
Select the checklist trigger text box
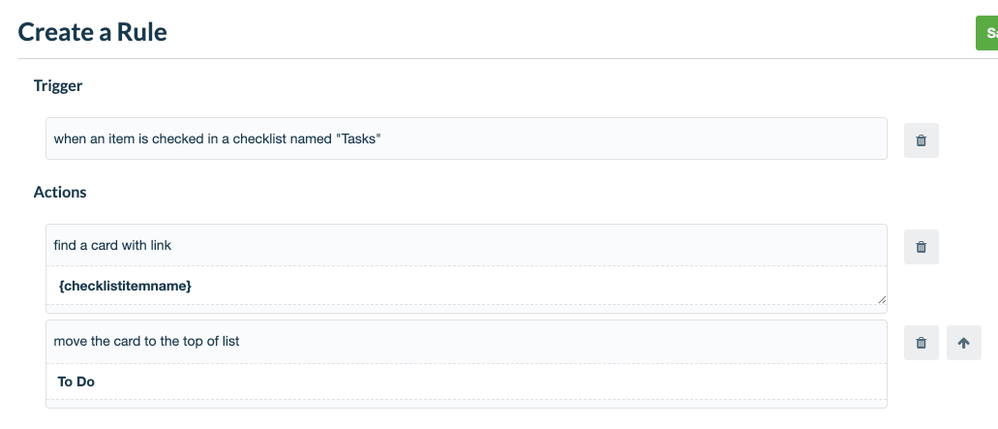pyautogui.click(x=467, y=139)
